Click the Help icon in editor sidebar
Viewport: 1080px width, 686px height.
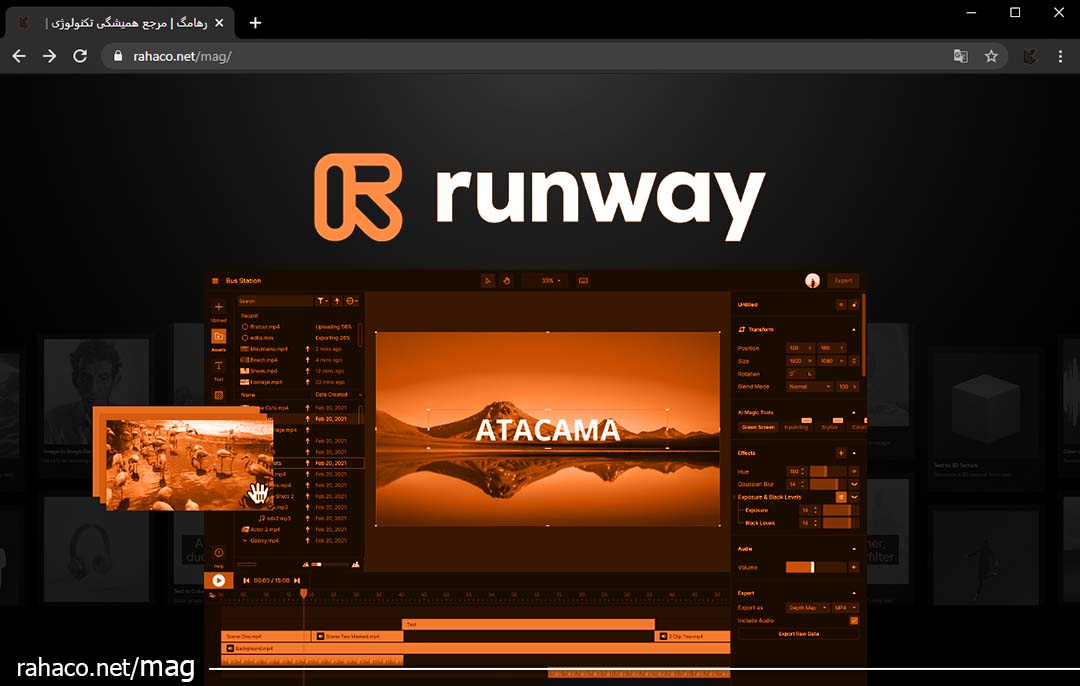(218, 552)
